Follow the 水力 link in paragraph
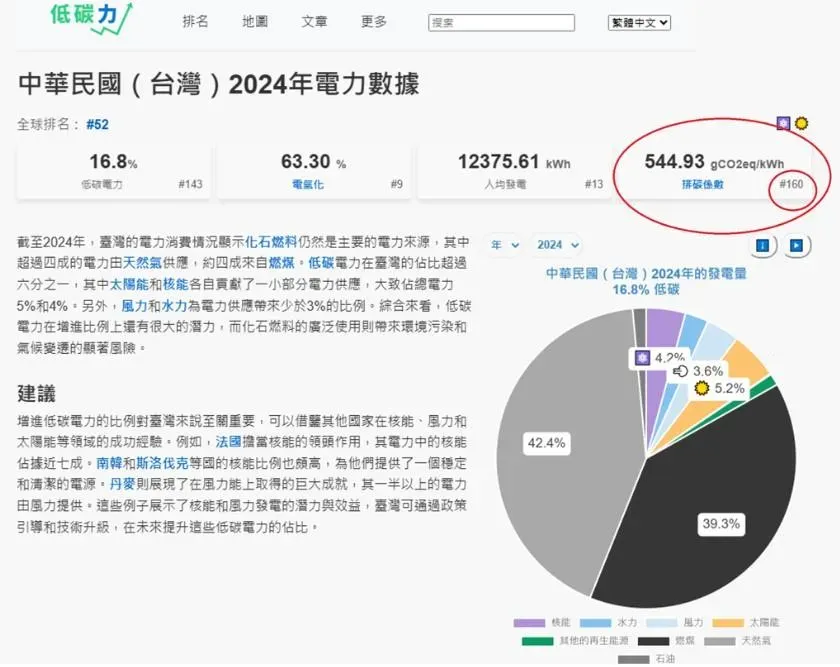This screenshot has width=840, height=667. tap(174, 306)
